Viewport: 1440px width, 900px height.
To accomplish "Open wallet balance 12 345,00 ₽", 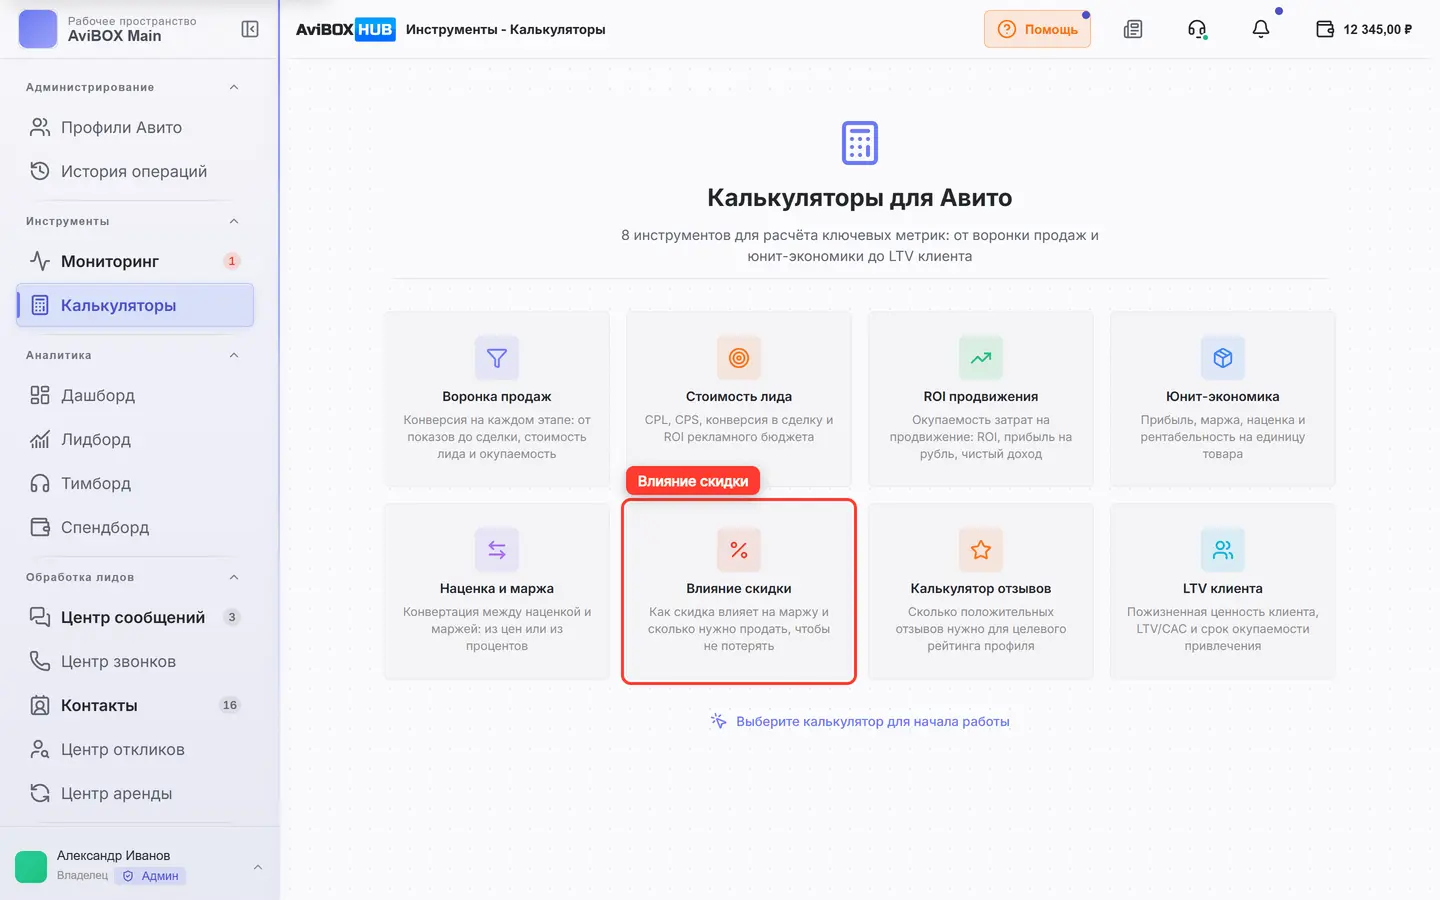I will [1364, 29].
